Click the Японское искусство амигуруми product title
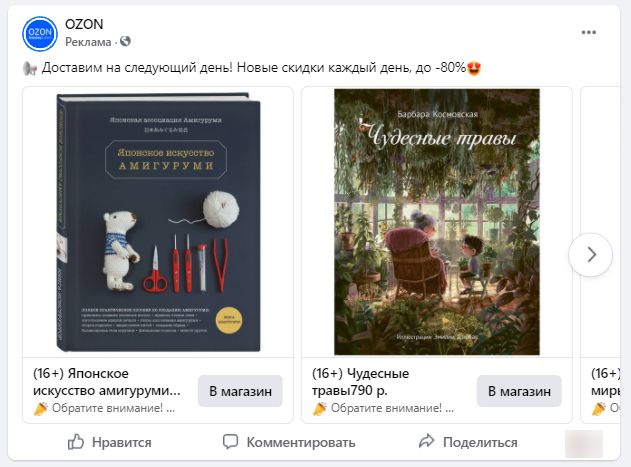This screenshot has height=467, width=631. [107, 382]
